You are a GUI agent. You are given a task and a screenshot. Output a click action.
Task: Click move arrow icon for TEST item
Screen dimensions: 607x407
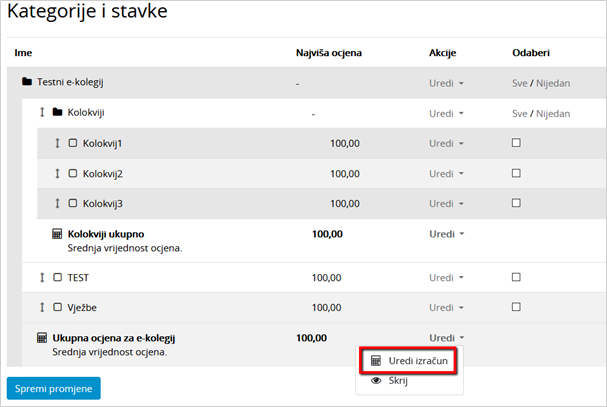tap(42, 277)
